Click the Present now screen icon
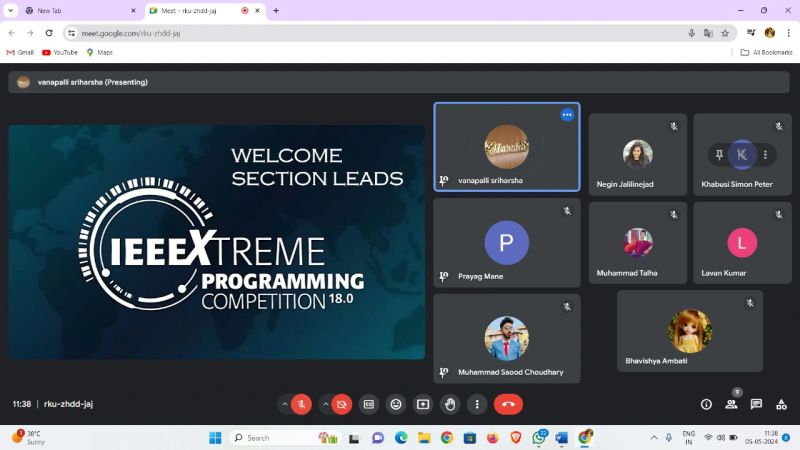Screen dimensions: 800x450 [423, 404]
